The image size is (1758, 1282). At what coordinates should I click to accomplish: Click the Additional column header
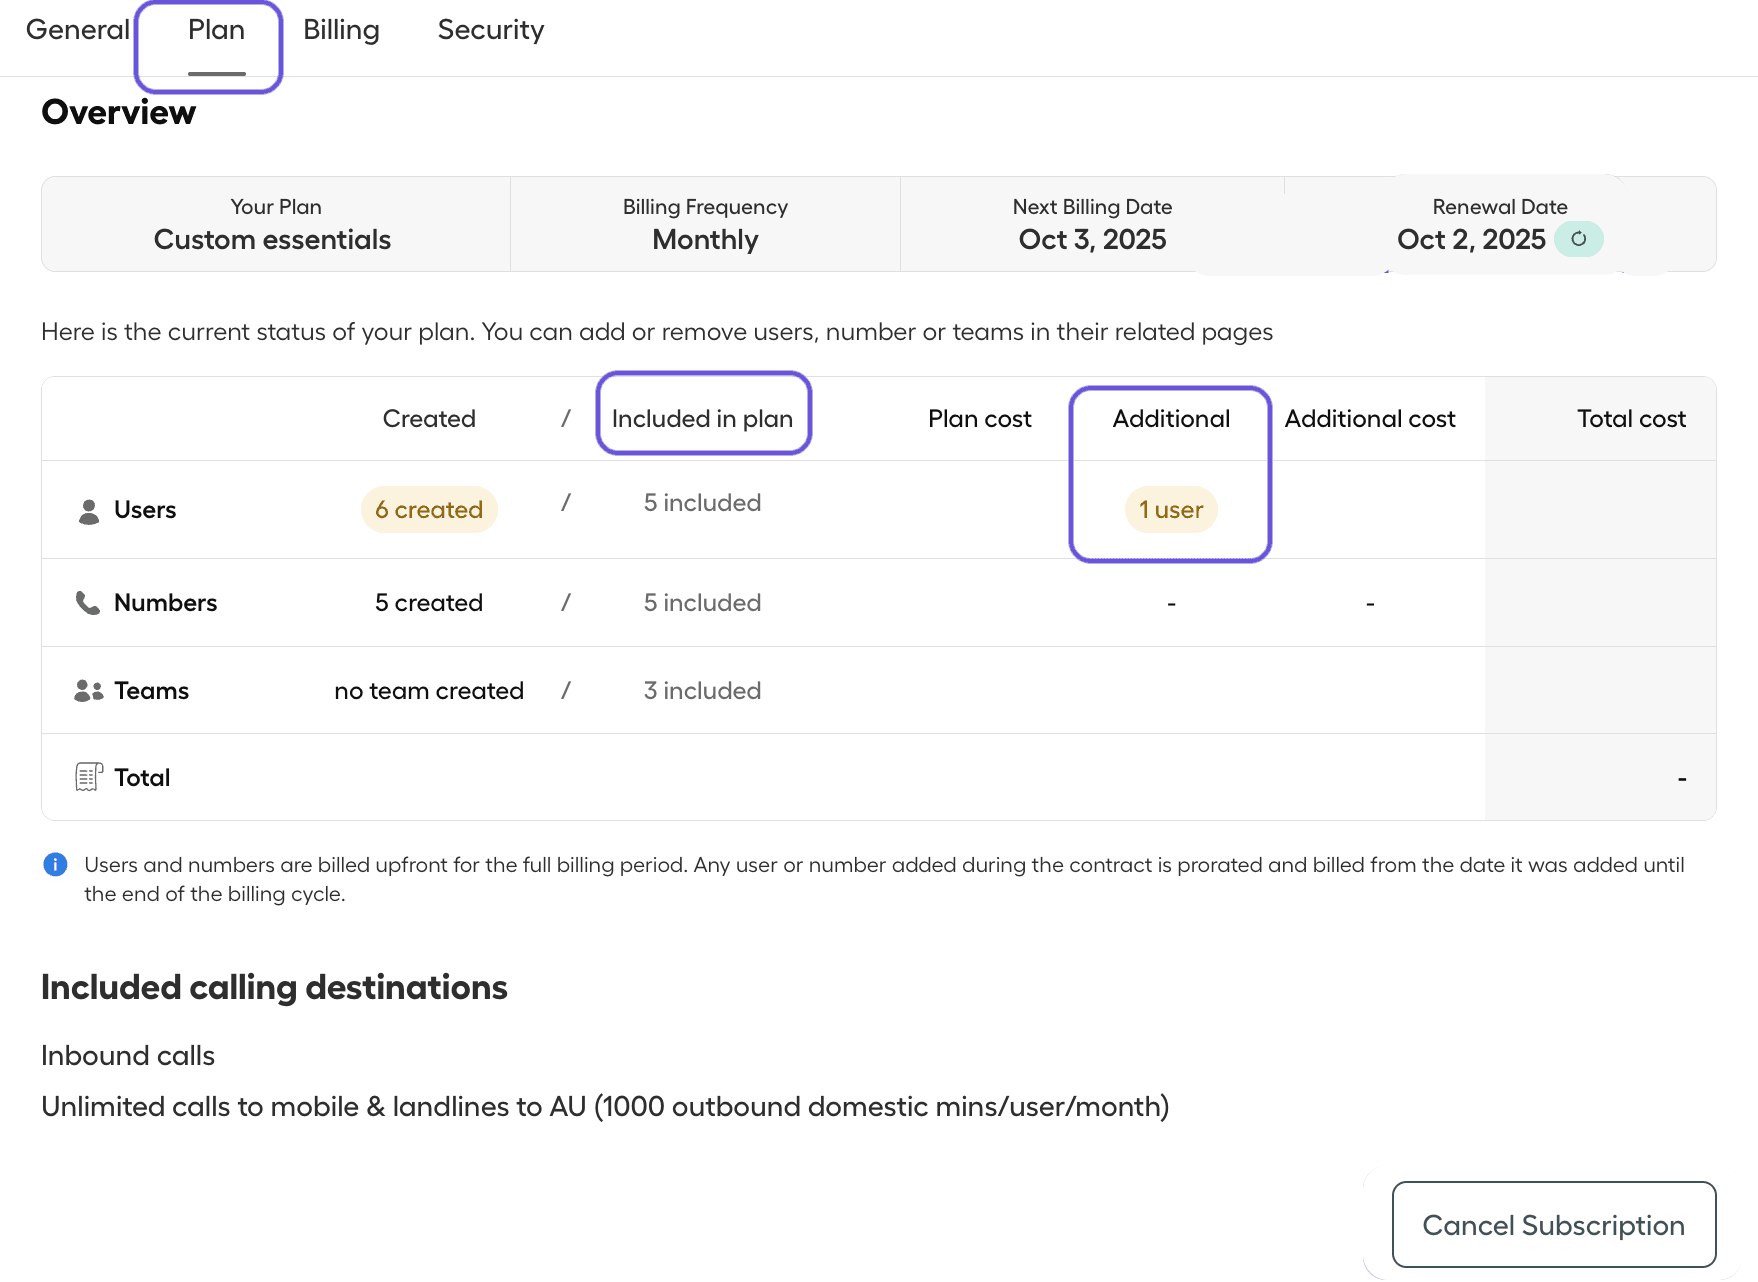pyautogui.click(x=1171, y=419)
